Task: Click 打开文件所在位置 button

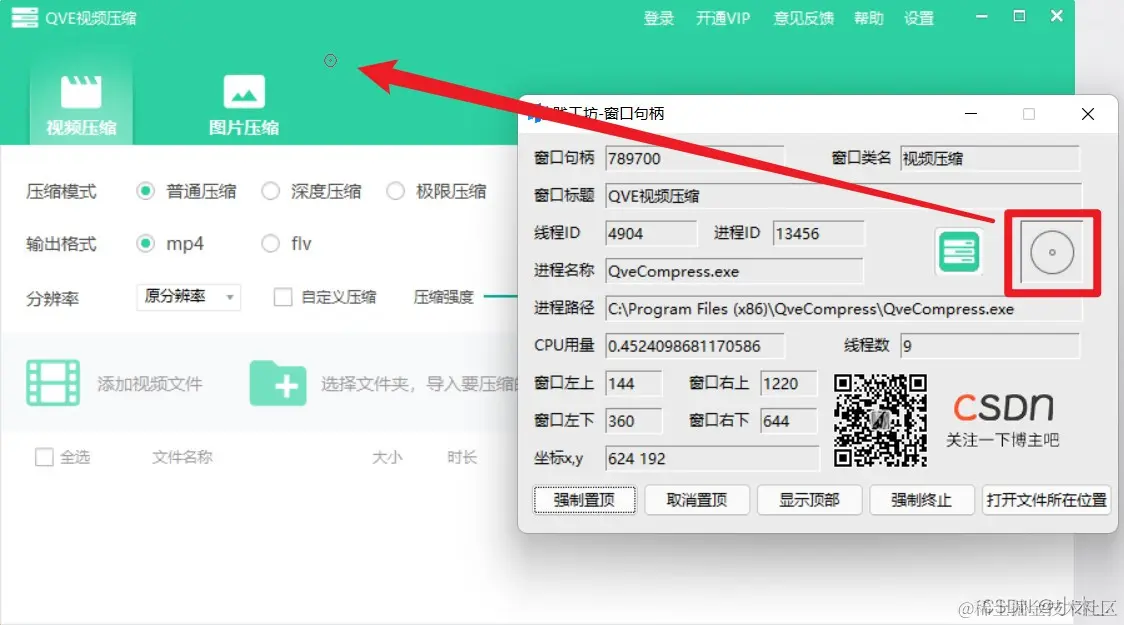Action: click(1047, 500)
